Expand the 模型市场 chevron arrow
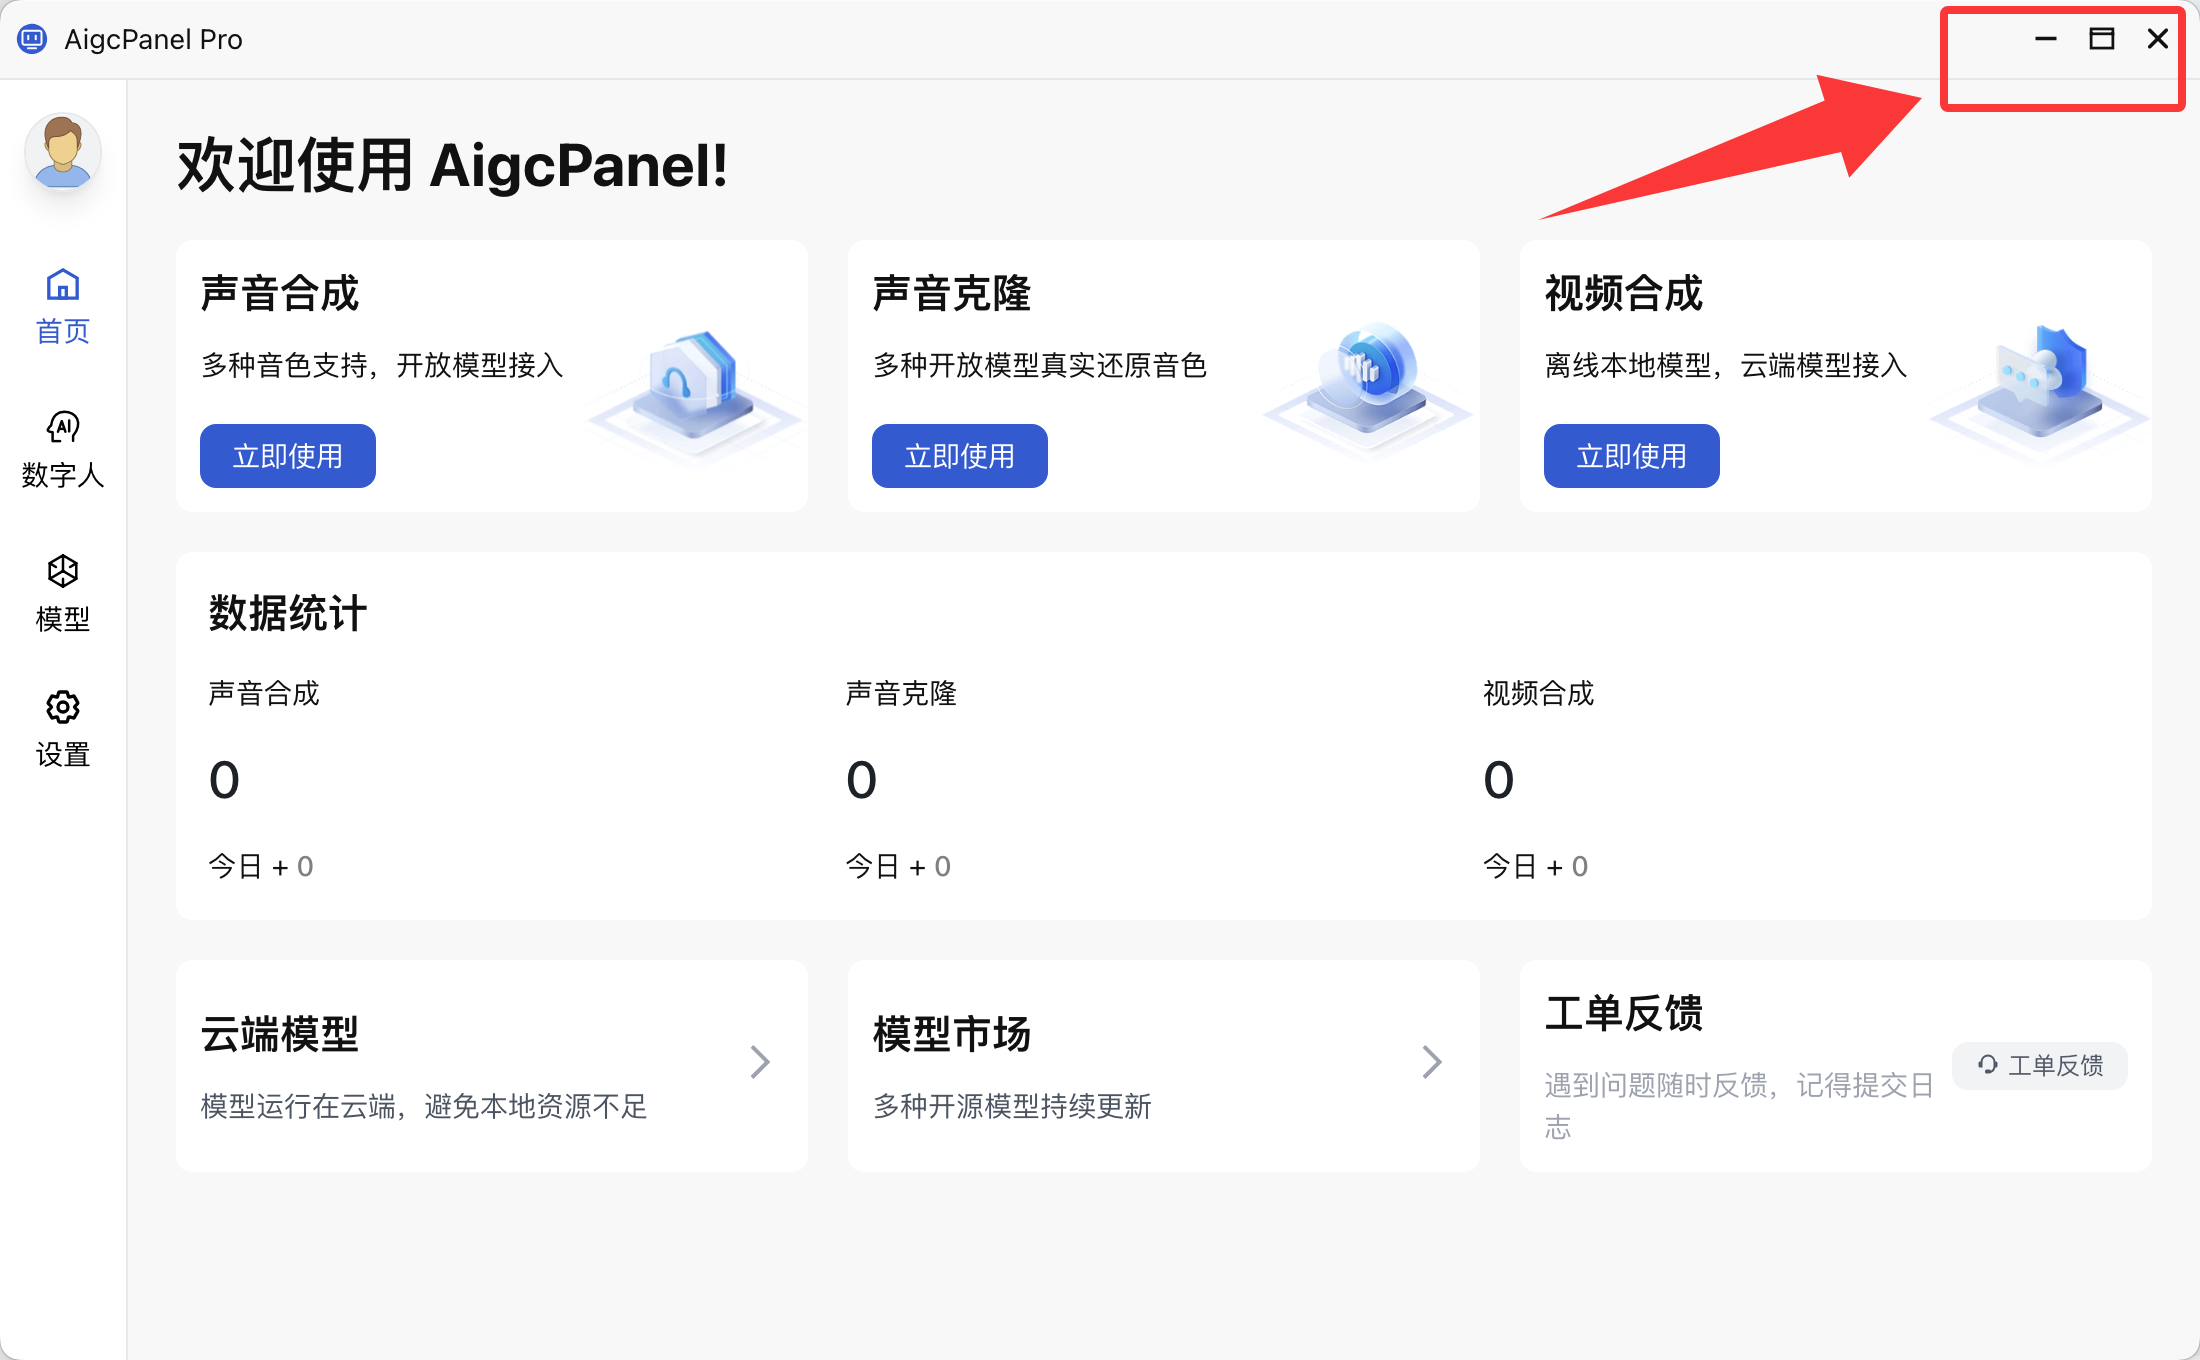 click(x=1432, y=1062)
